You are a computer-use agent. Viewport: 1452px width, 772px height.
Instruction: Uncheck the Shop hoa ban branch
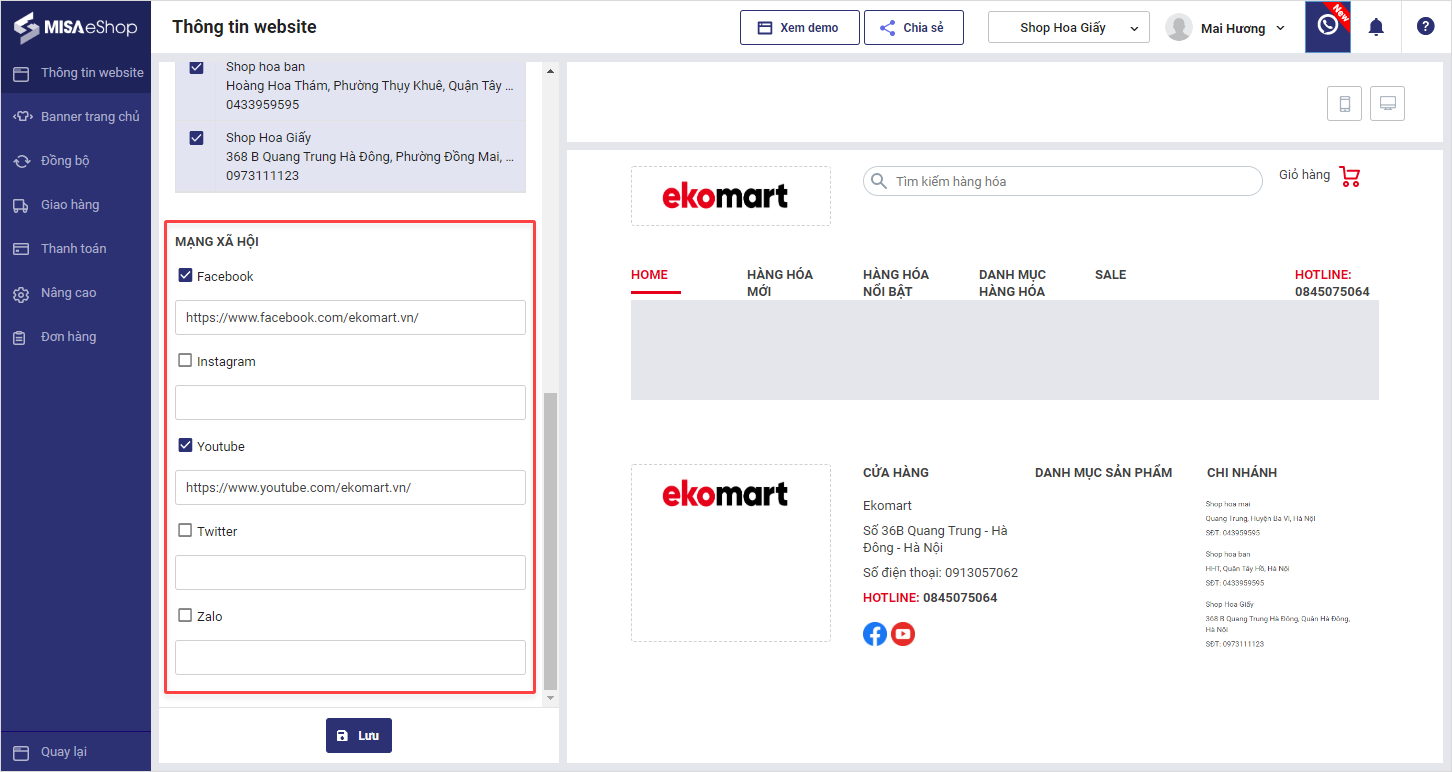coord(196,67)
